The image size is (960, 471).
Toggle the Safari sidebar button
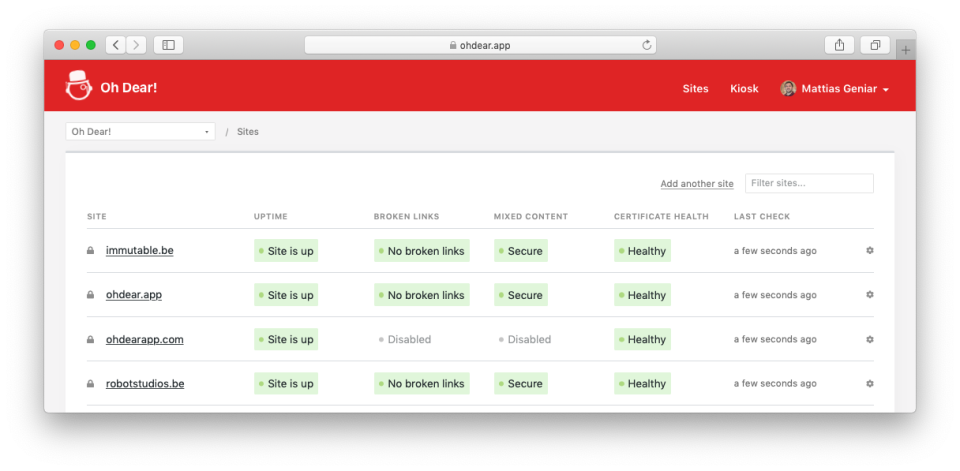pyautogui.click(x=168, y=45)
